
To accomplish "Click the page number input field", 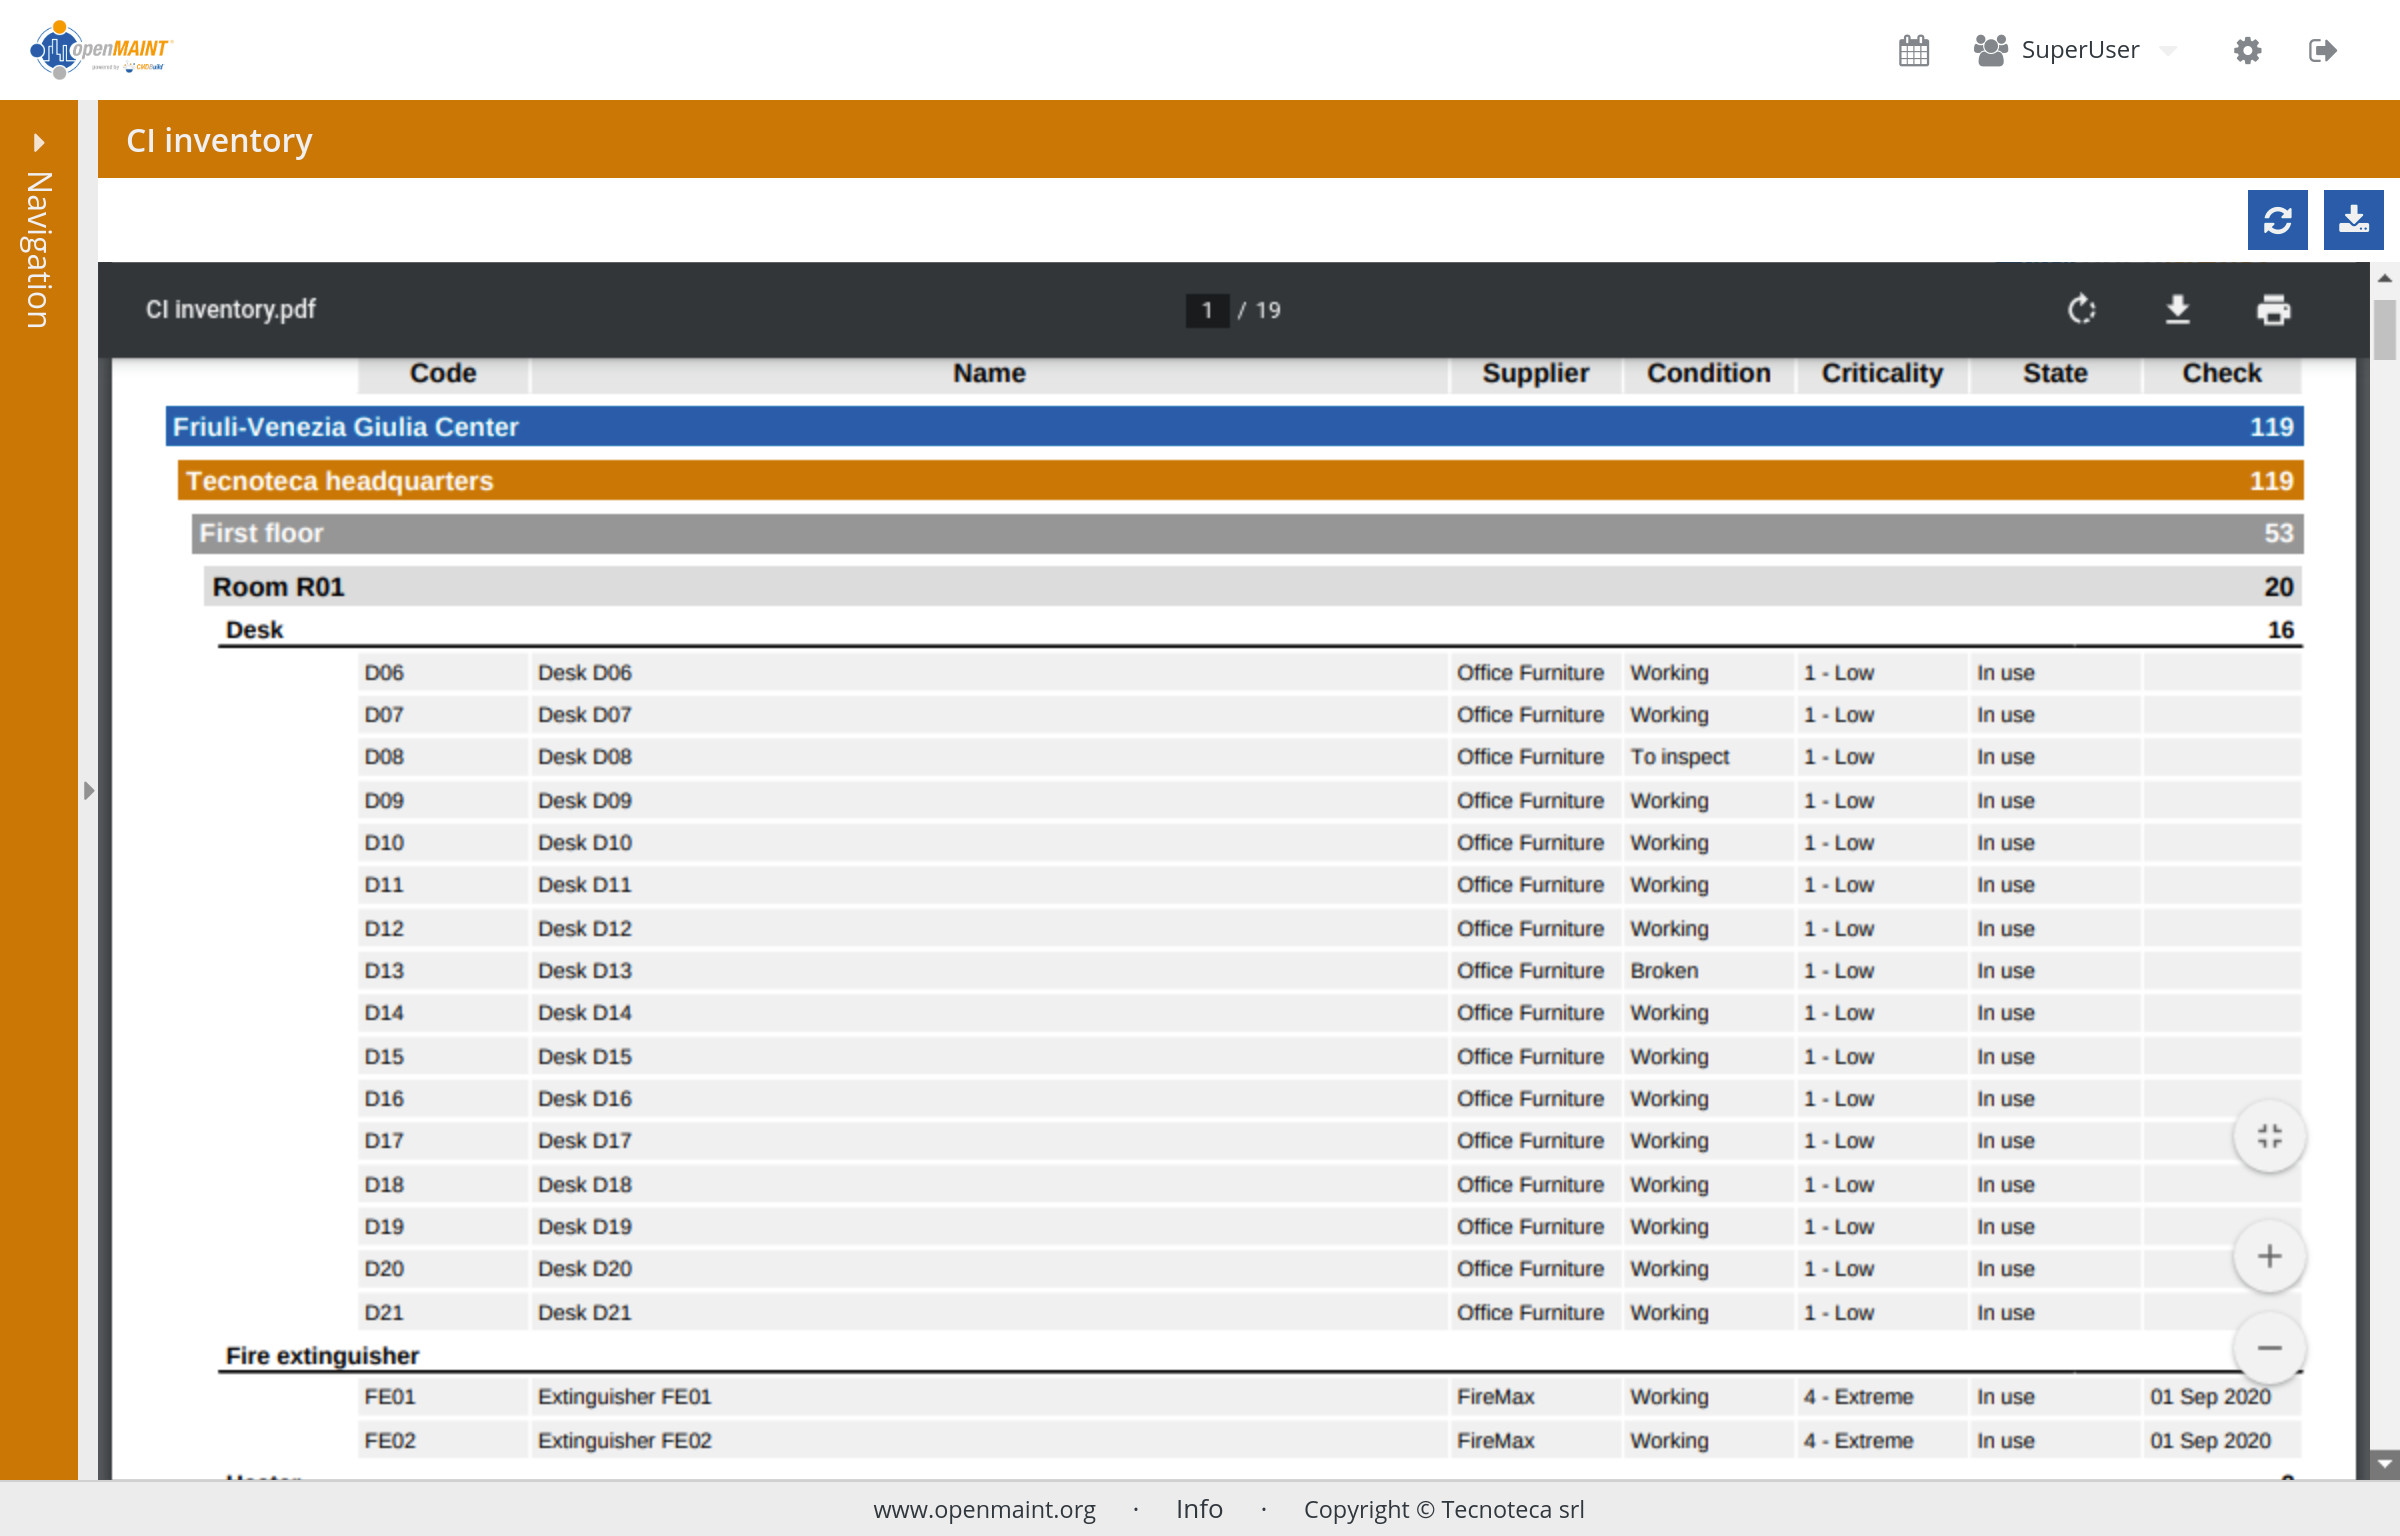I will [1207, 310].
